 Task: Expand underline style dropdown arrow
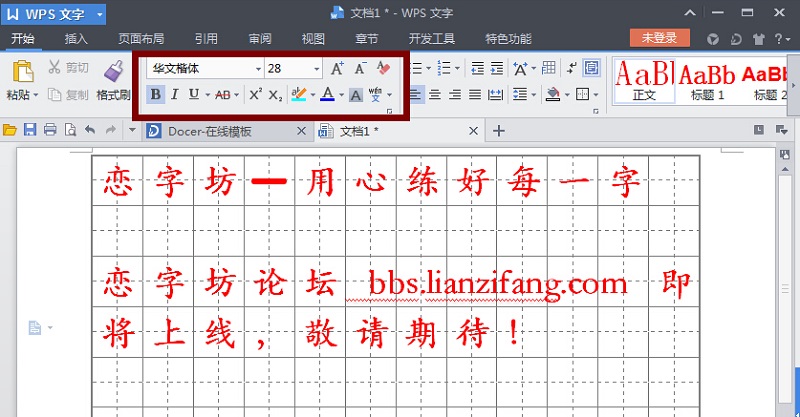point(208,95)
